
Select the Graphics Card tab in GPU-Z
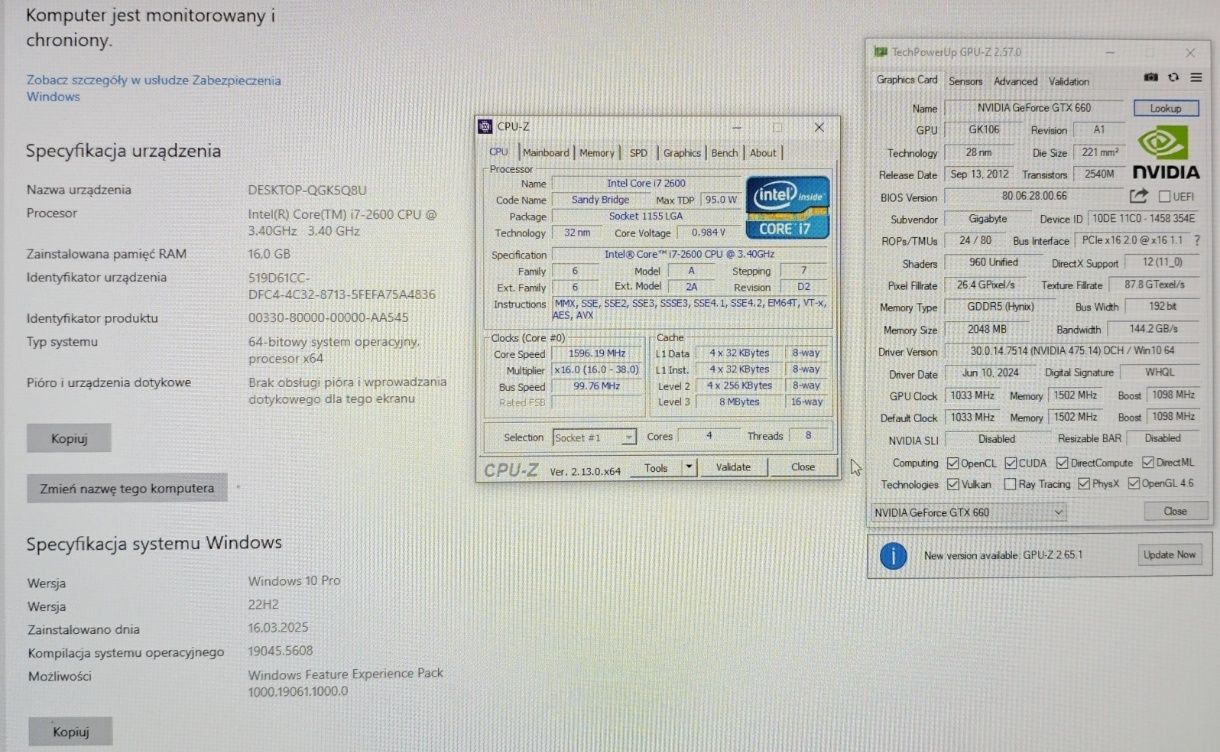pyautogui.click(x=907, y=80)
